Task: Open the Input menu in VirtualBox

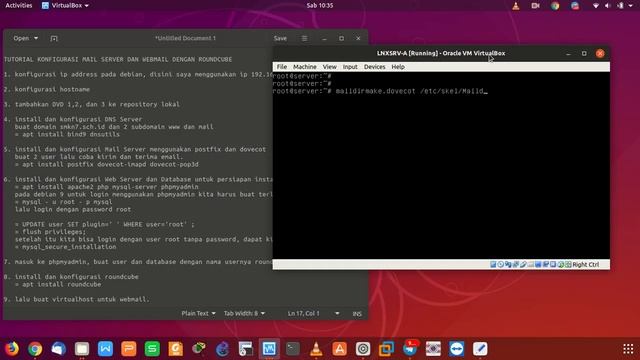Action: (350, 67)
